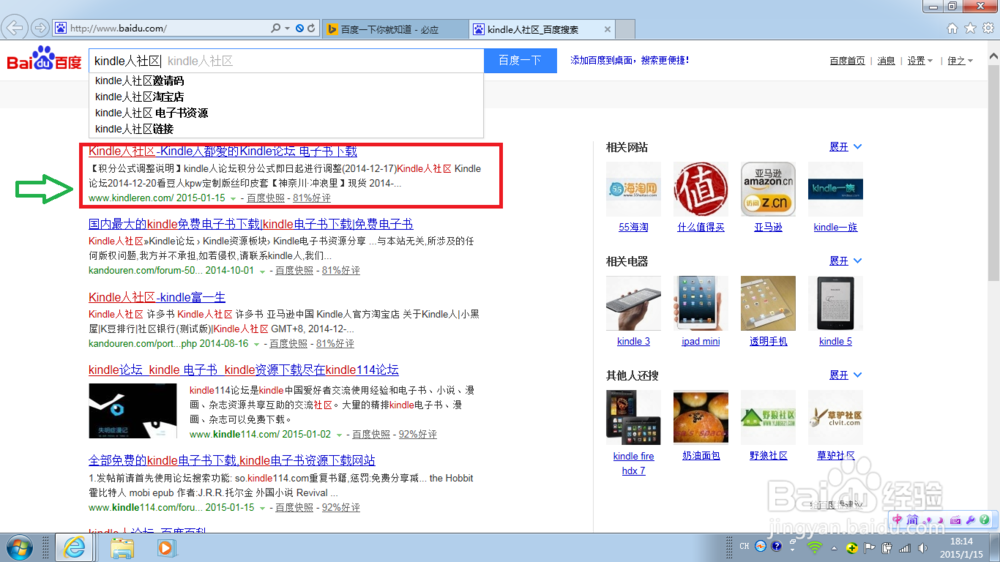Expand arrow next to kandouren.com/forum-50 URL
The height and width of the screenshot is (562, 1000).
tap(261, 271)
